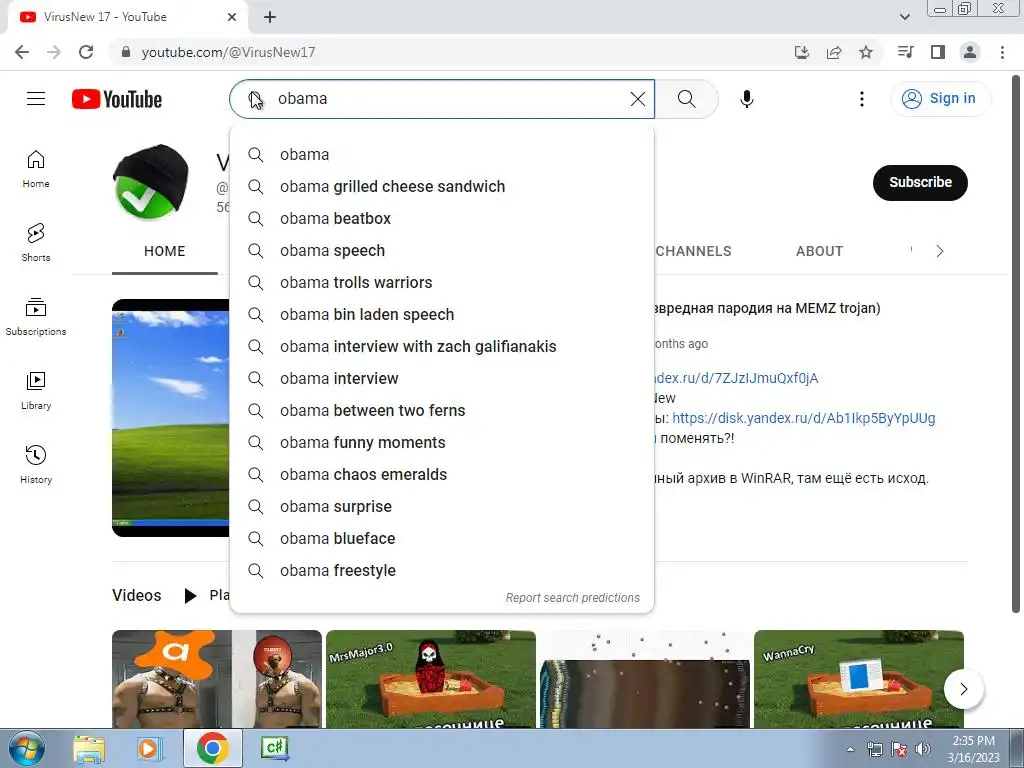Go to Home in sidebar
This screenshot has width=1024, height=768.
[36, 169]
